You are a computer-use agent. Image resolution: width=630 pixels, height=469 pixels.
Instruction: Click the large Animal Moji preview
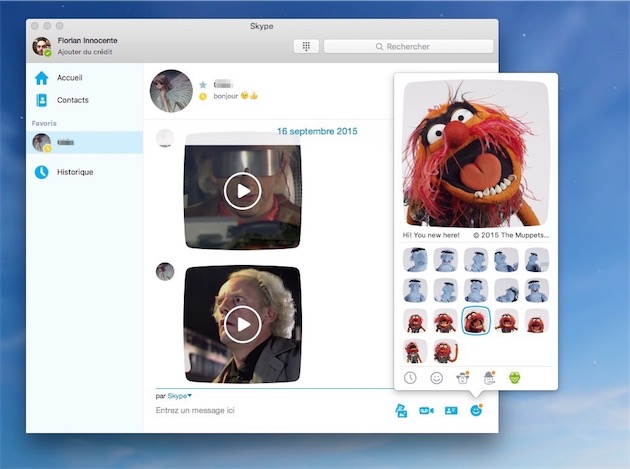(476, 154)
